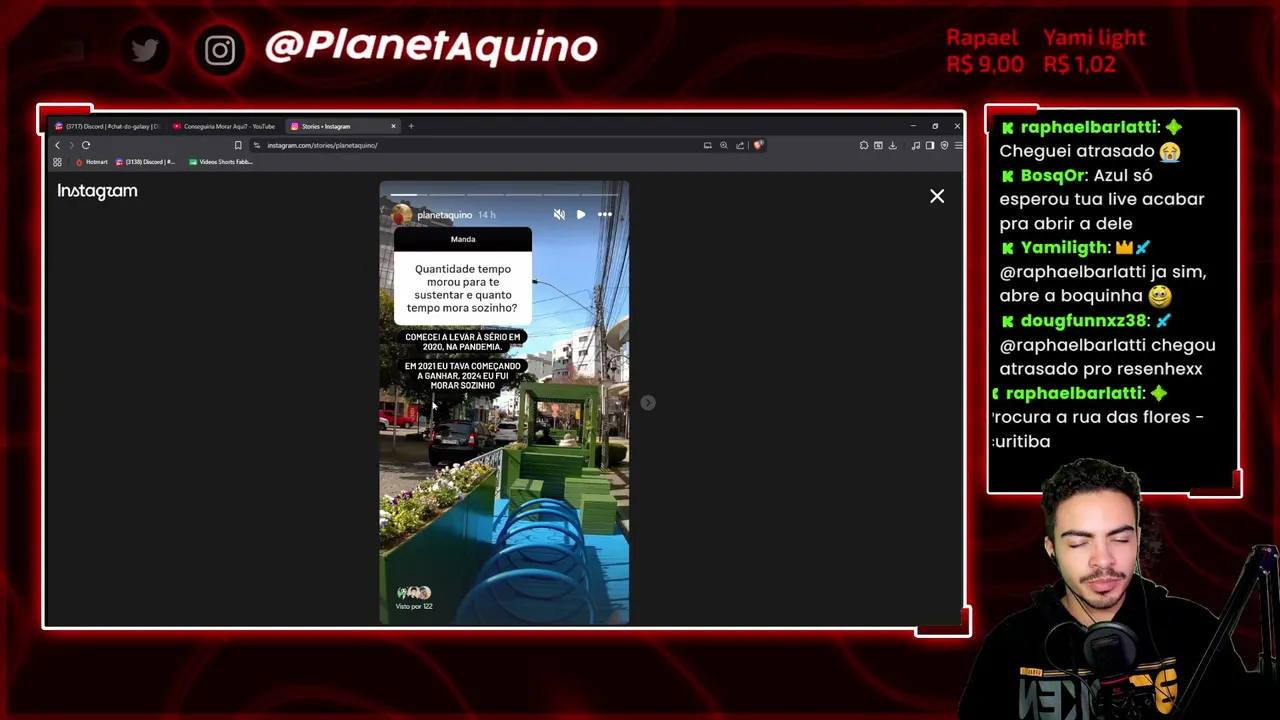The width and height of the screenshot is (1280, 720).
Task: Open the 'Visto por 122' viewers list
Action: 414,599
